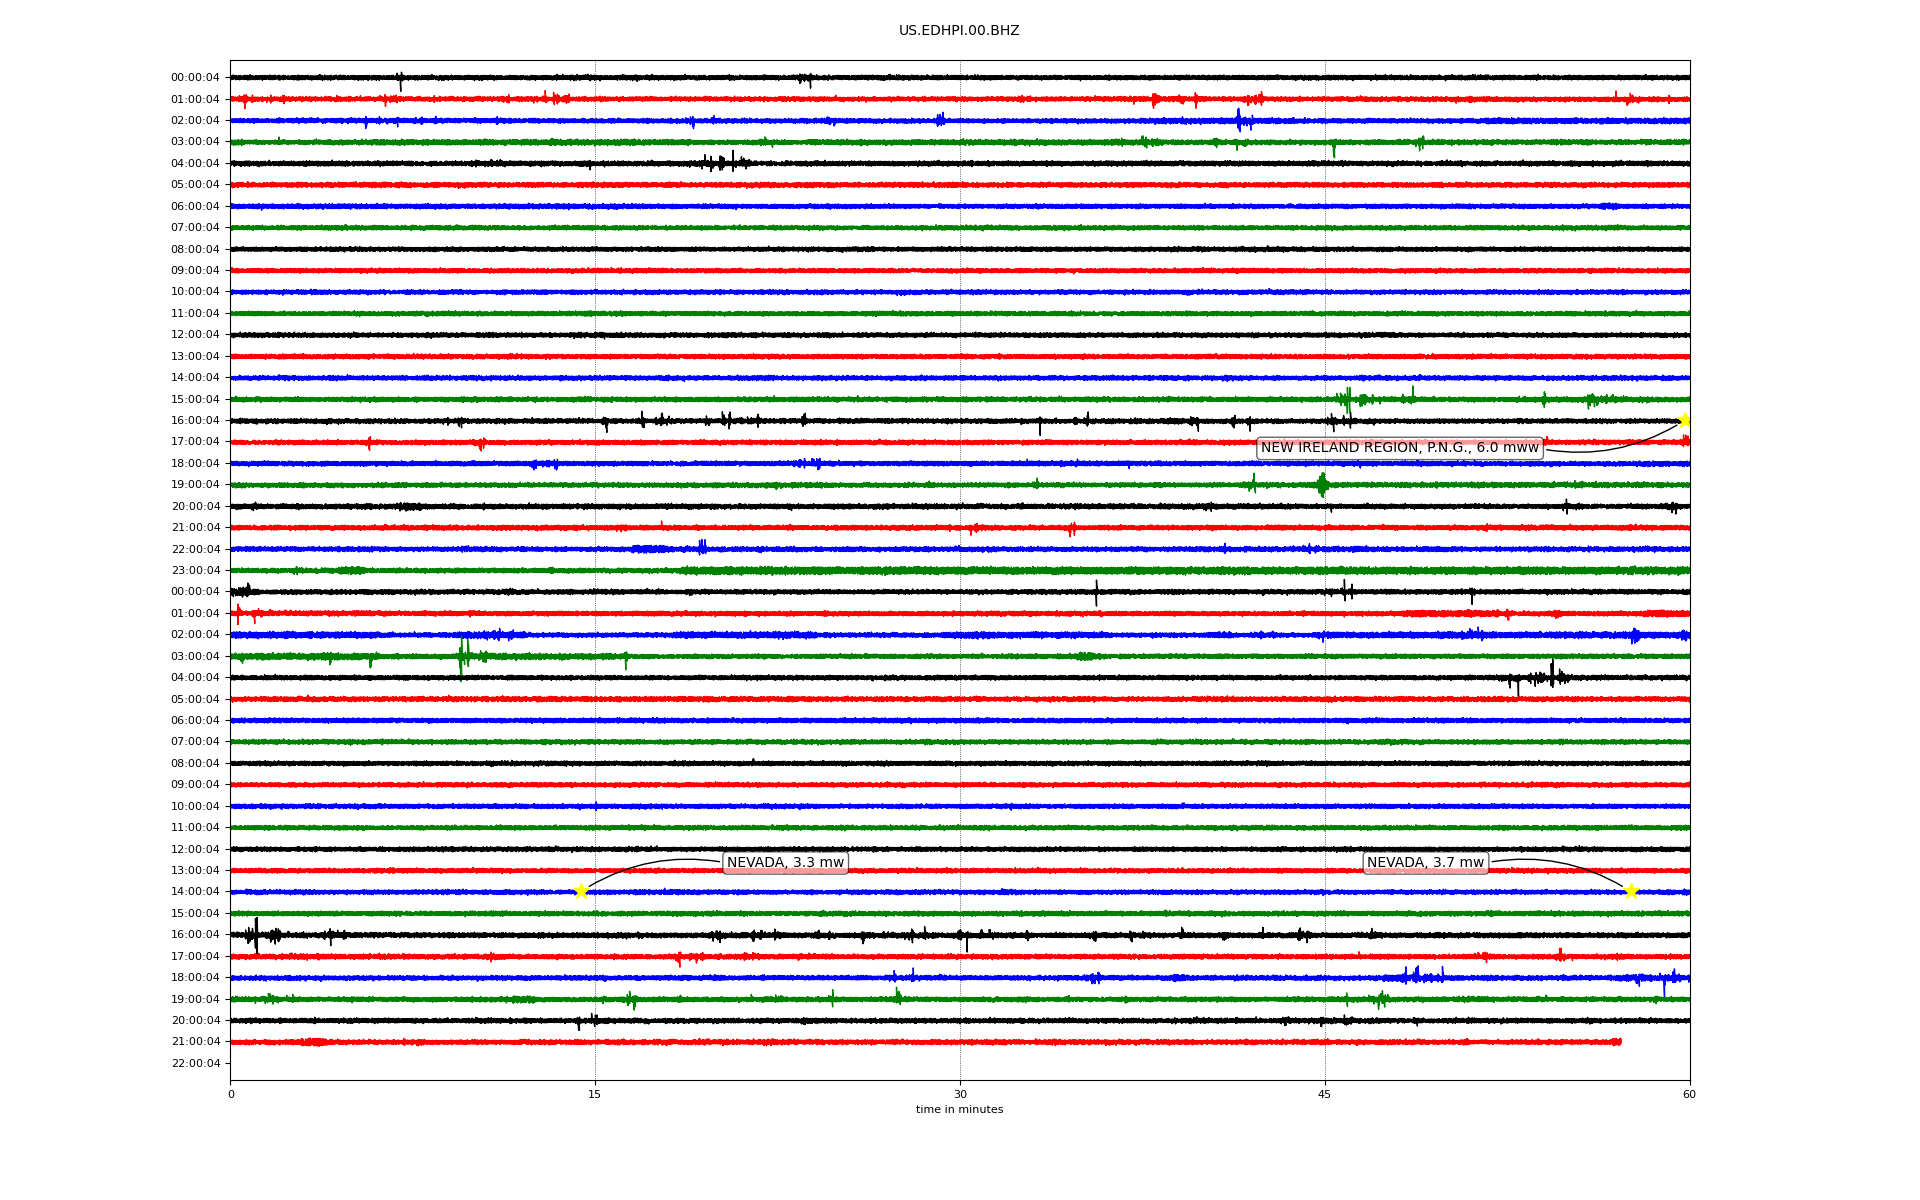Click the yellow star for Nevada 3.7 mw
This screenshot has width=1920, height=1200.
point(1631,891)
